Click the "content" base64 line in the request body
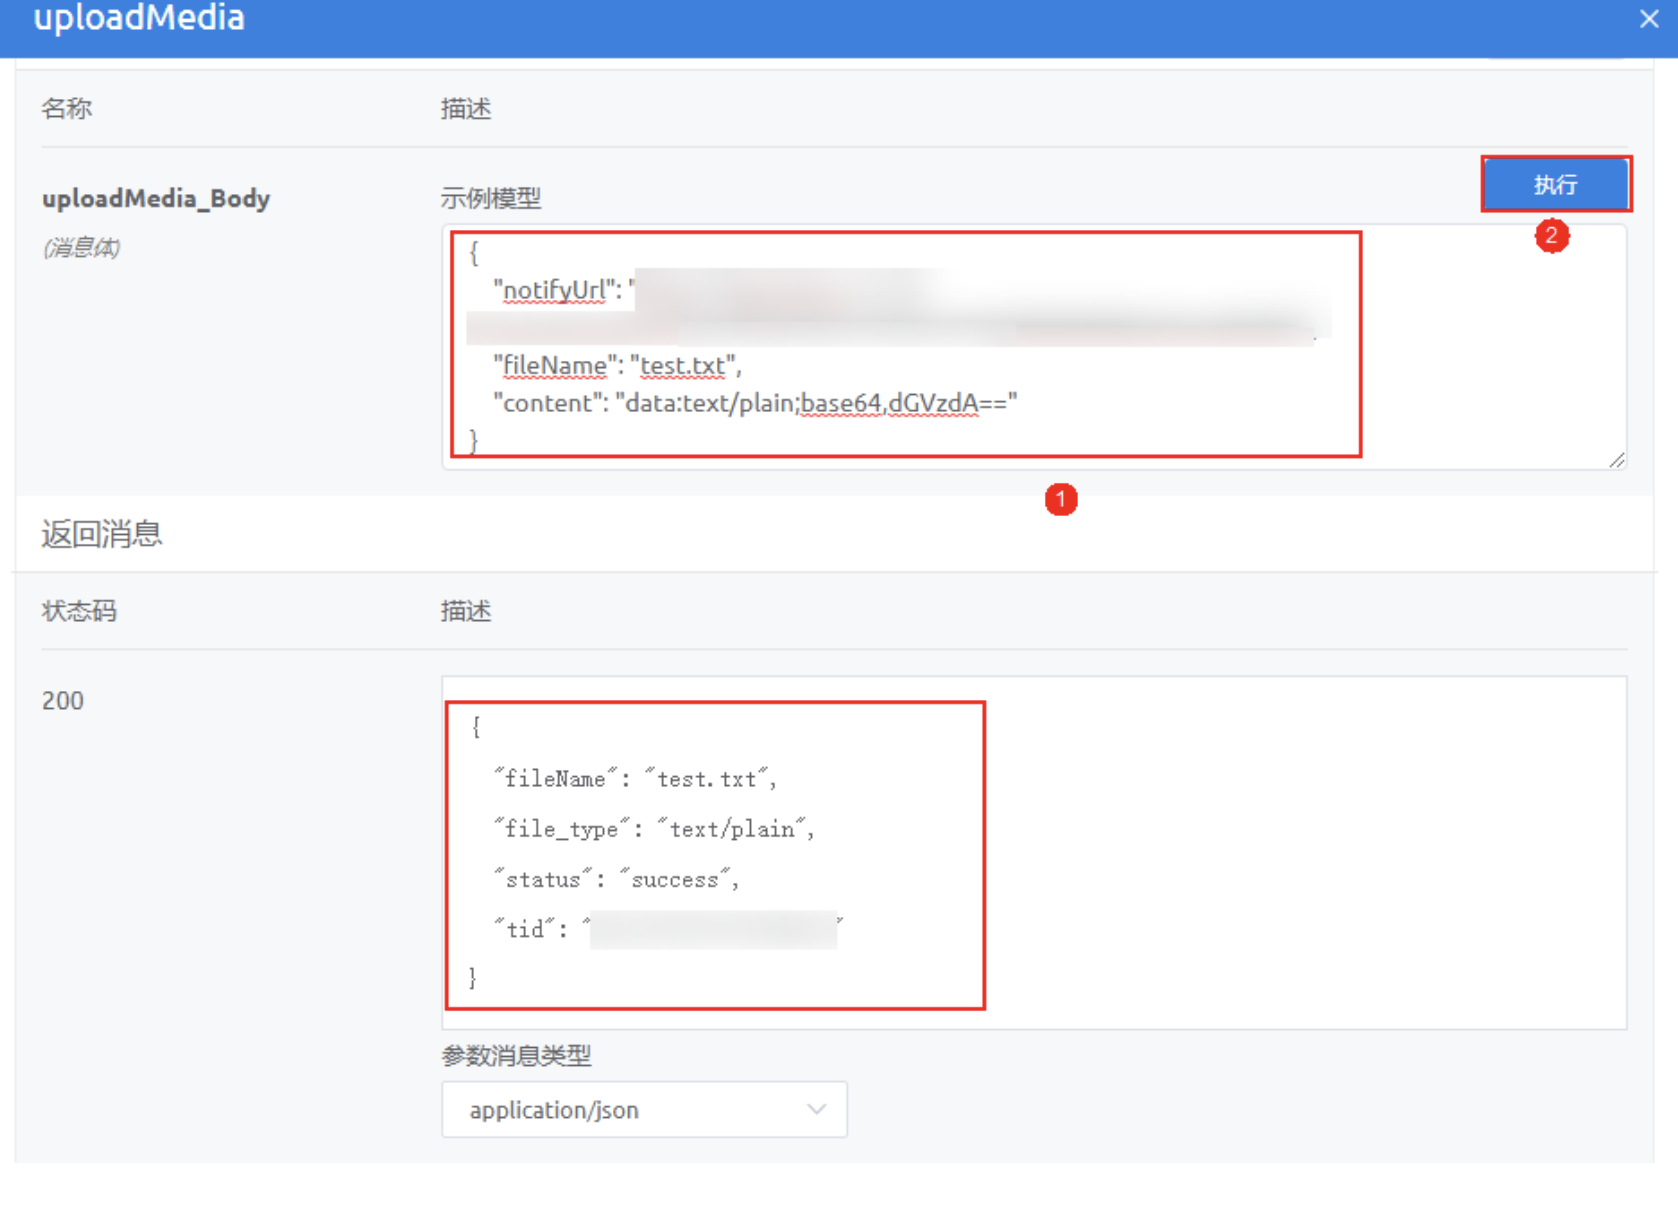The width and height of the screenshot is (1678, 1214). [x=755, y=403]
